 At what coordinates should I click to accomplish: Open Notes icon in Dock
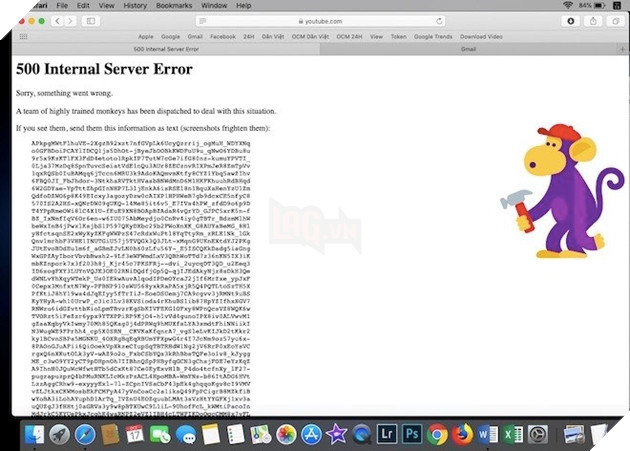click(211, 435)
